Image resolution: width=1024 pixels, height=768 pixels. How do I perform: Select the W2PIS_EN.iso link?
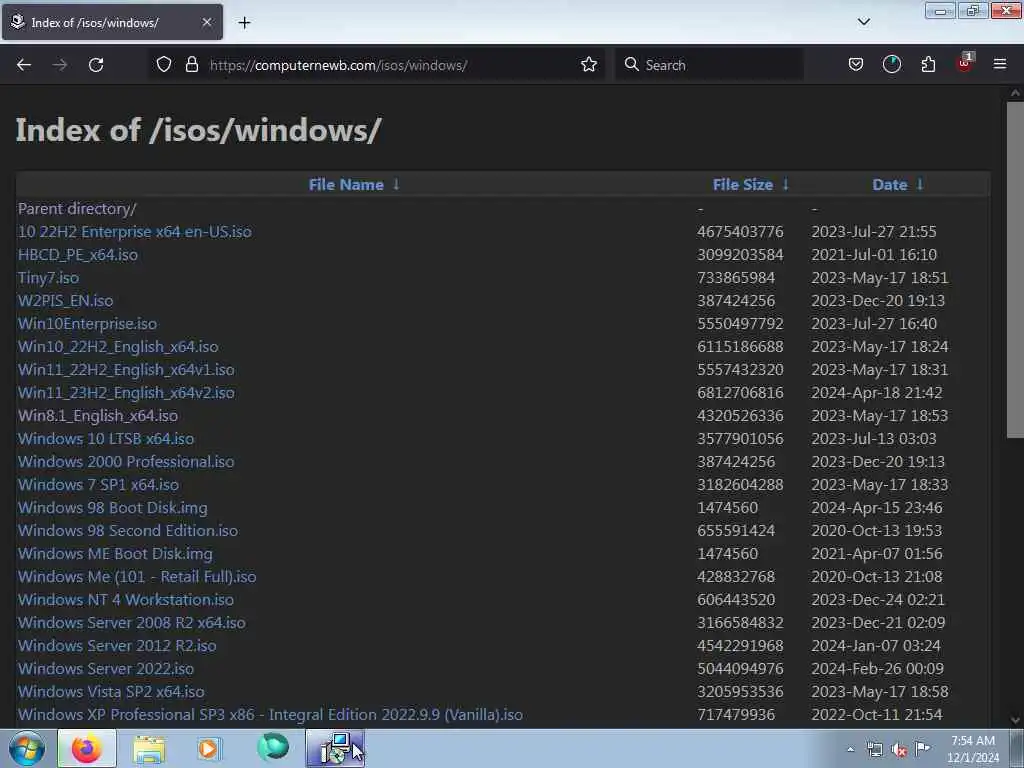[65, 300]
